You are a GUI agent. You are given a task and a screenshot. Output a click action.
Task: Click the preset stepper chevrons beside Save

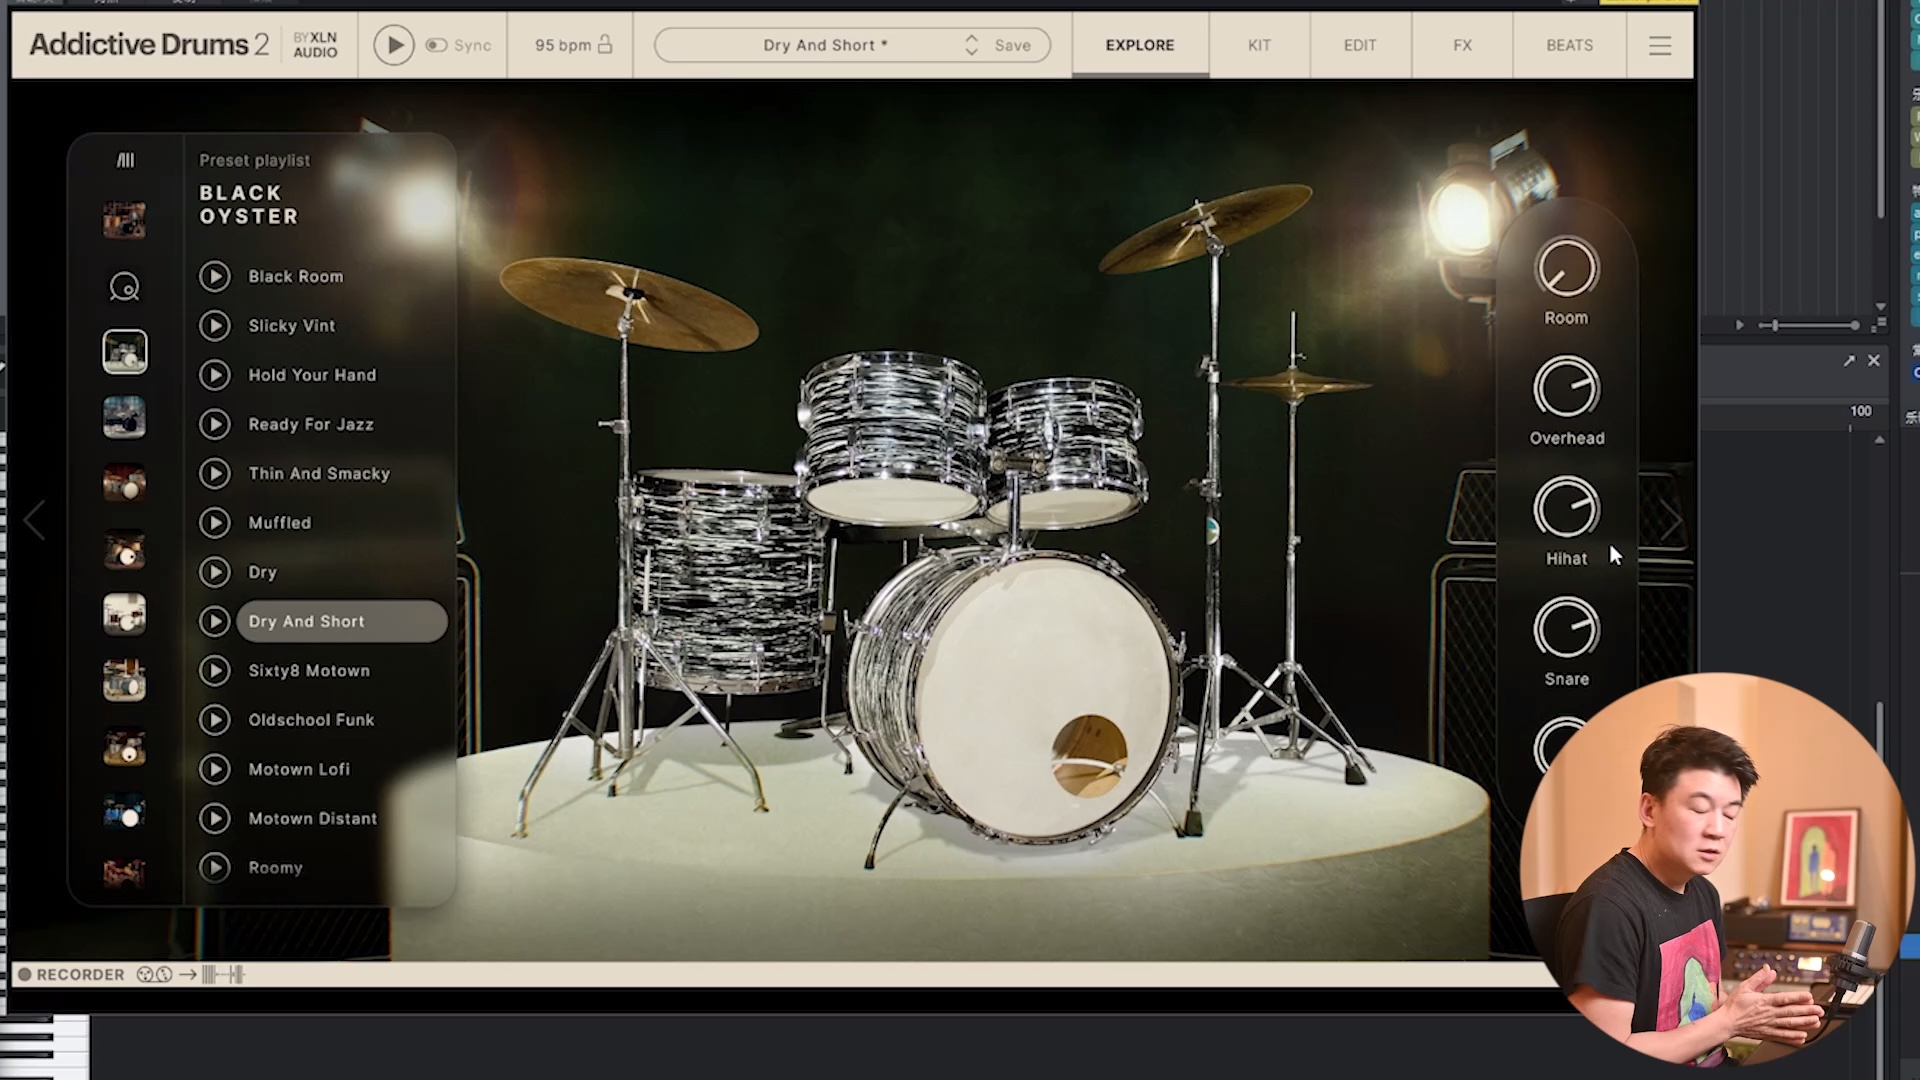point(971,45)
